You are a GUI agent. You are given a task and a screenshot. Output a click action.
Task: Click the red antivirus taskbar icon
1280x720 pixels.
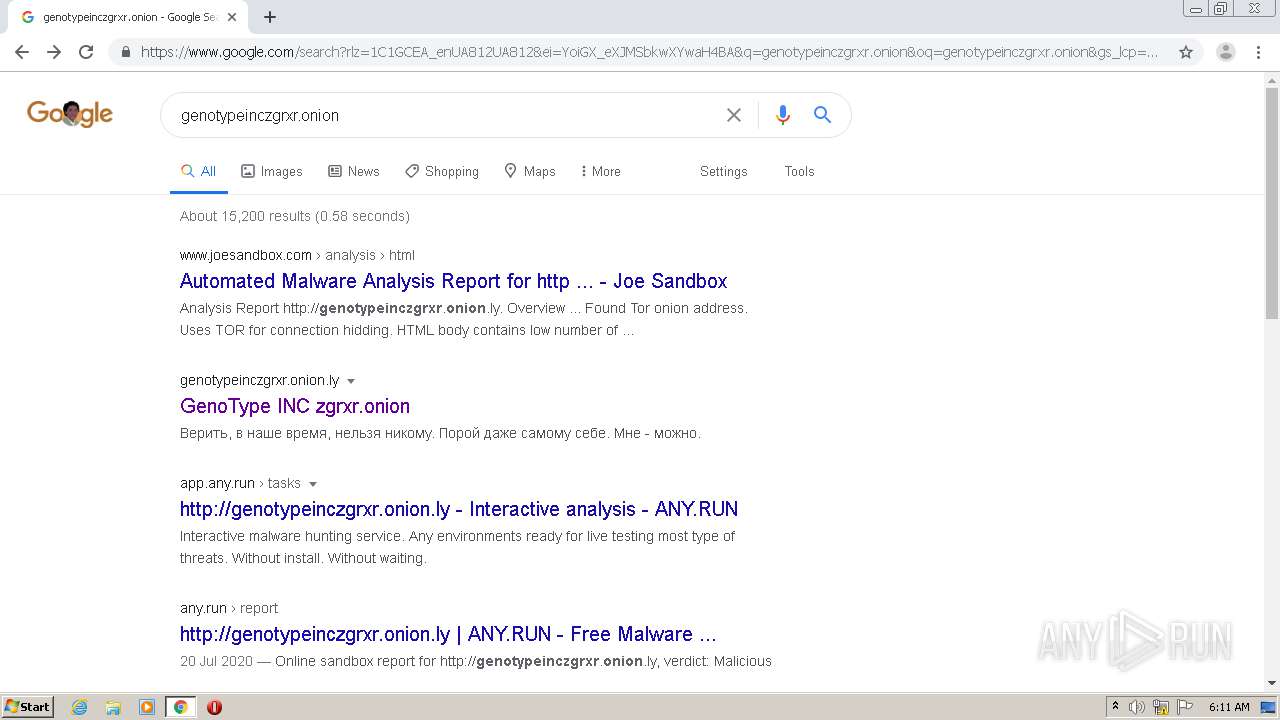click(214, 707)
